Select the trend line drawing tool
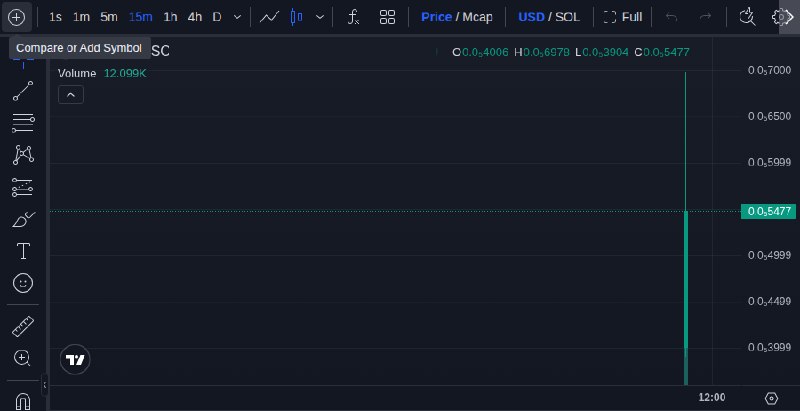The width and height of the screenshot is (800, 411). tap(23, 91)
